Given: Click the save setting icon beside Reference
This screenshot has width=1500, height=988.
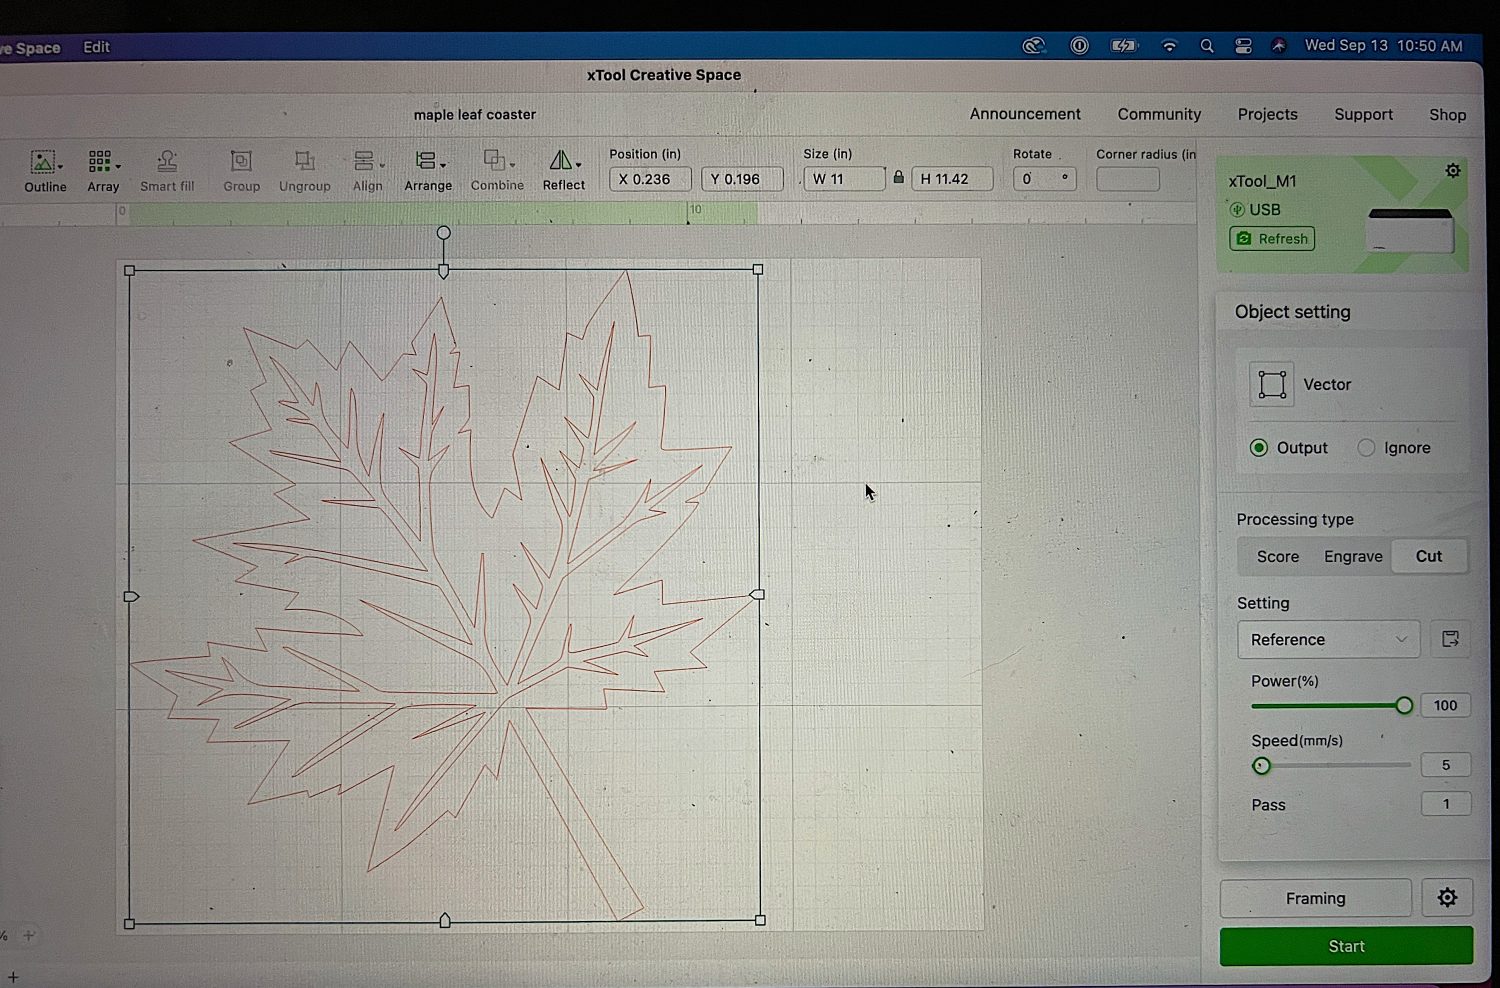Looking at the screenshot, I should click(x=1450, y=639).
